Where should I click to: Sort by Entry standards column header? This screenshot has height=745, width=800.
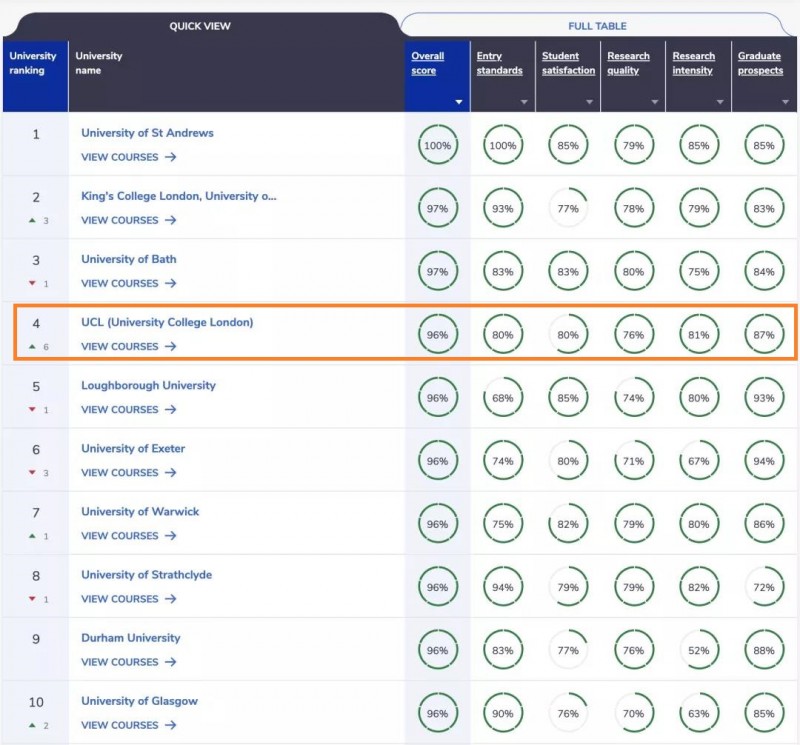point(499,63)
